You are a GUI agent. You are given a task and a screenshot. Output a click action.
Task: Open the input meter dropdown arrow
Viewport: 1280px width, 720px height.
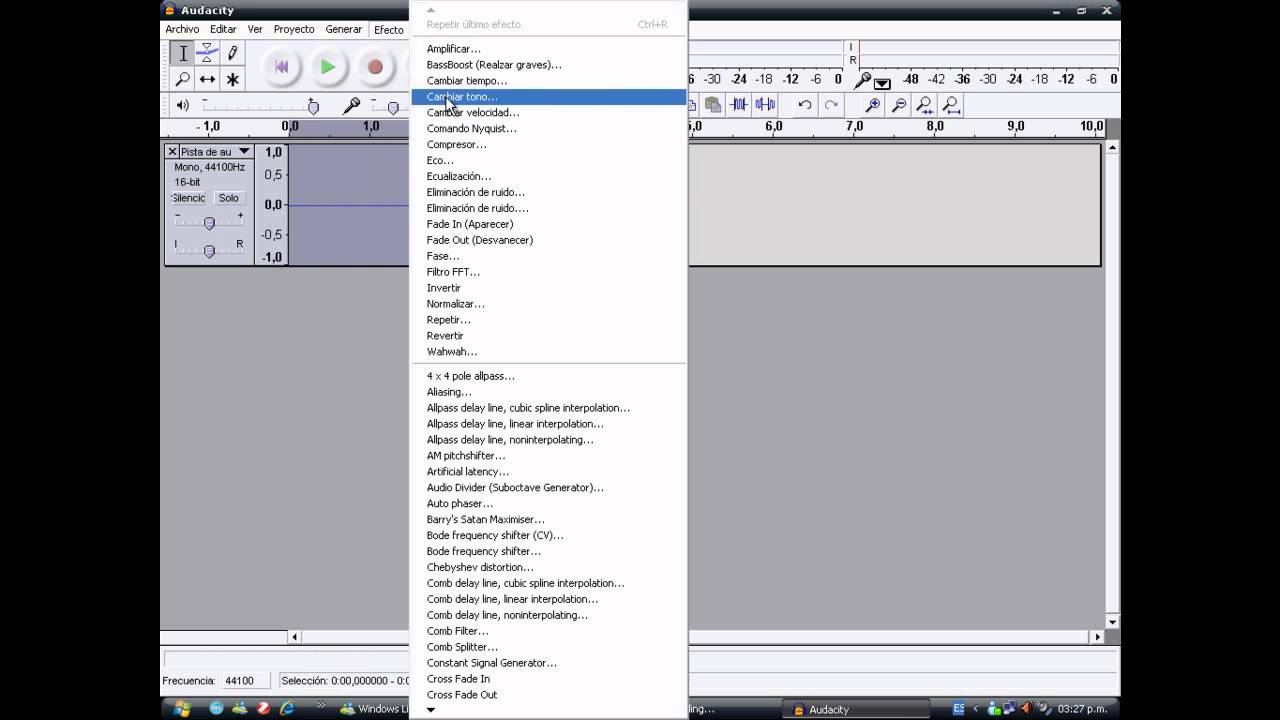click(882, 83)
